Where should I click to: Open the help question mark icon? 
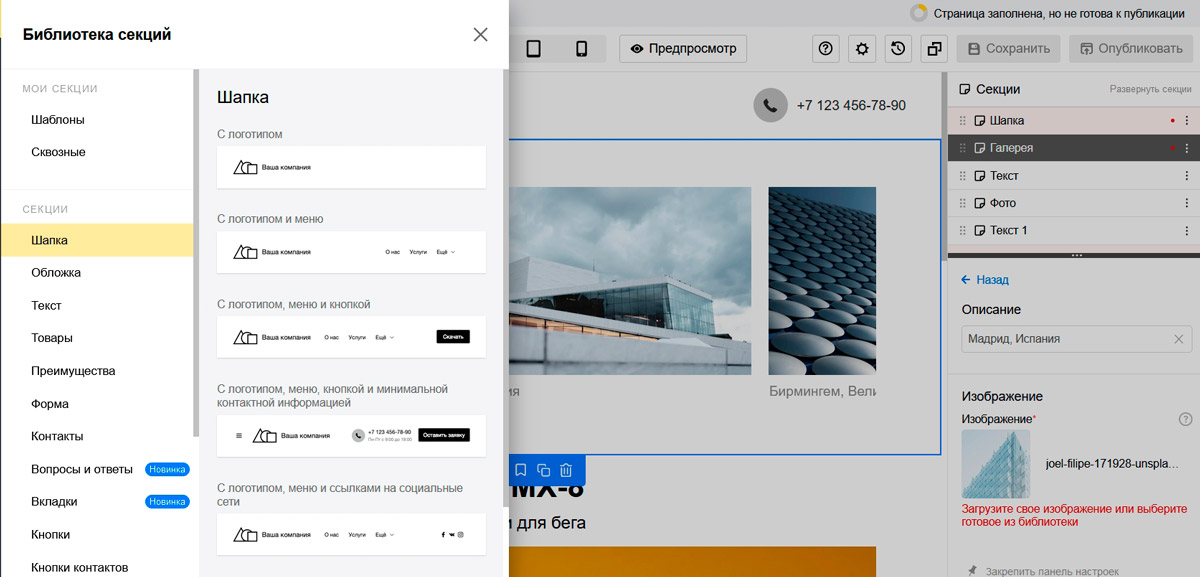coord(825,49)
